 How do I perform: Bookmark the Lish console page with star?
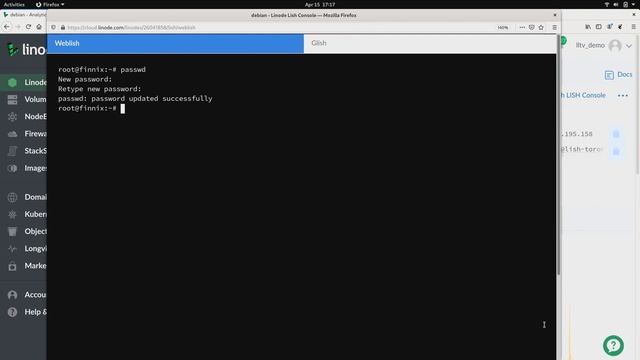pyautogui.click(x=541, y=27)
